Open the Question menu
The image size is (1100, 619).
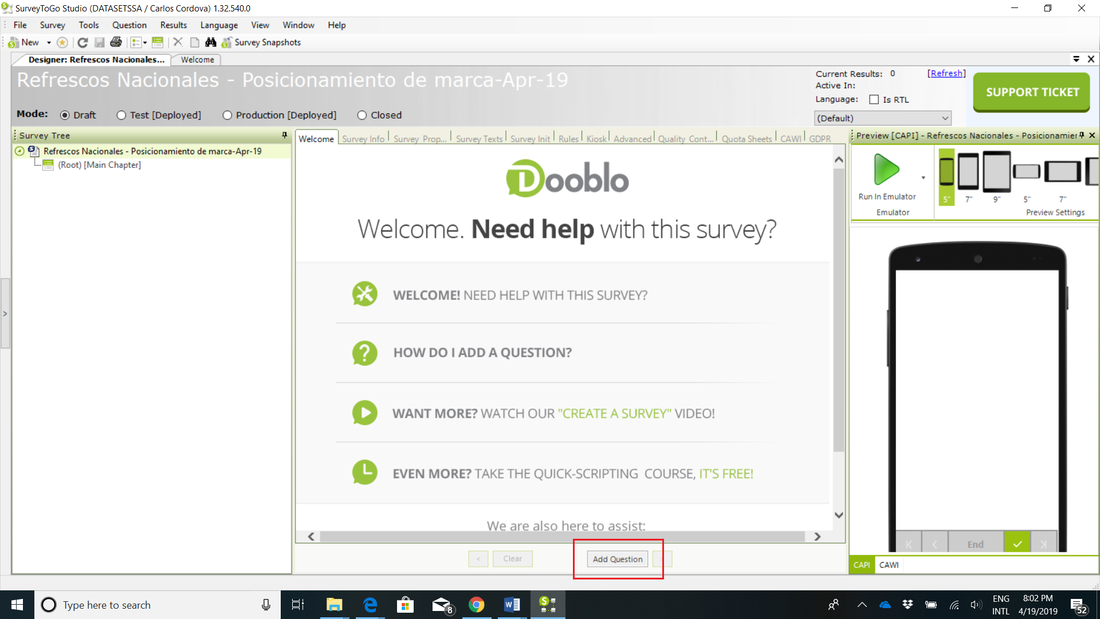click(x=129, y=25)
